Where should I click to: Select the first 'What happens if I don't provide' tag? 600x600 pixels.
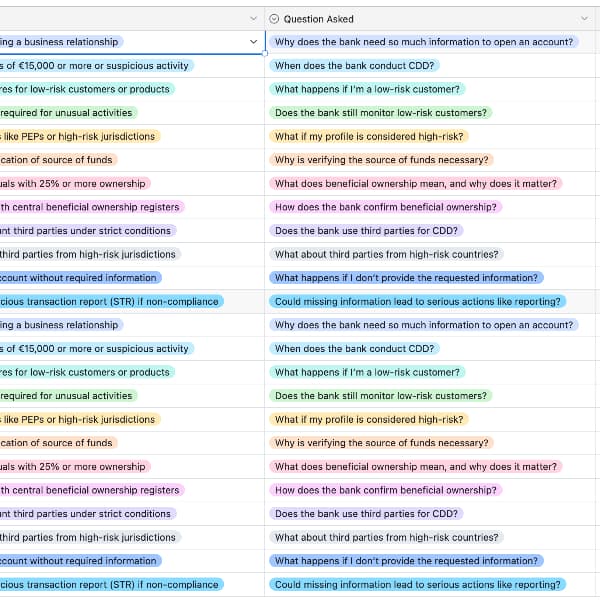point(406,278)
